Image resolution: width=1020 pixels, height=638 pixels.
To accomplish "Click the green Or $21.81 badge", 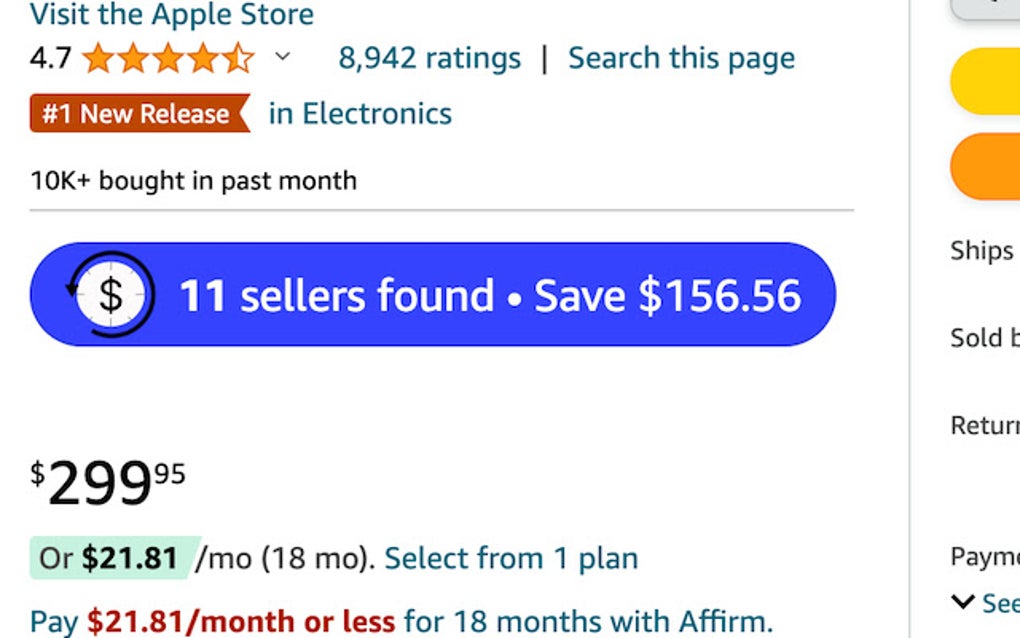I will pos(110,558).
